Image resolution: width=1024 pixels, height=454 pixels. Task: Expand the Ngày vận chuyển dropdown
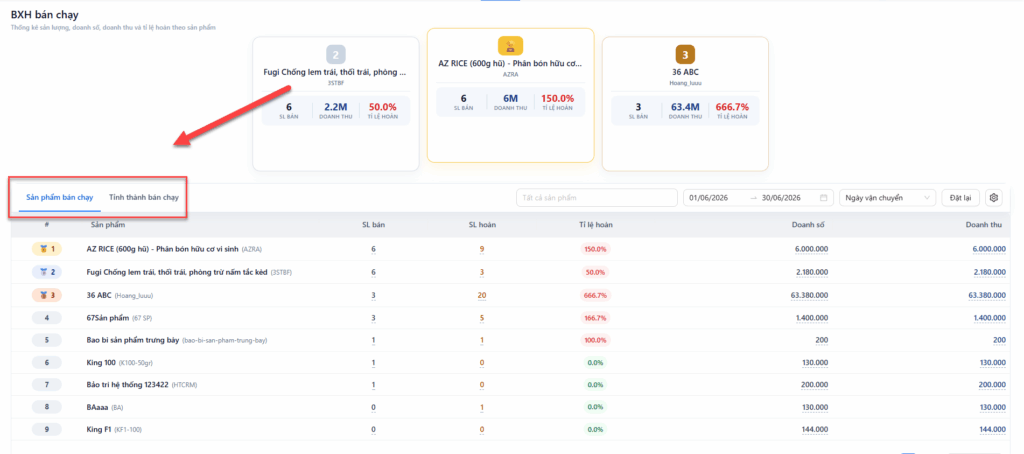pyautogui.click(x=887, y=197)
